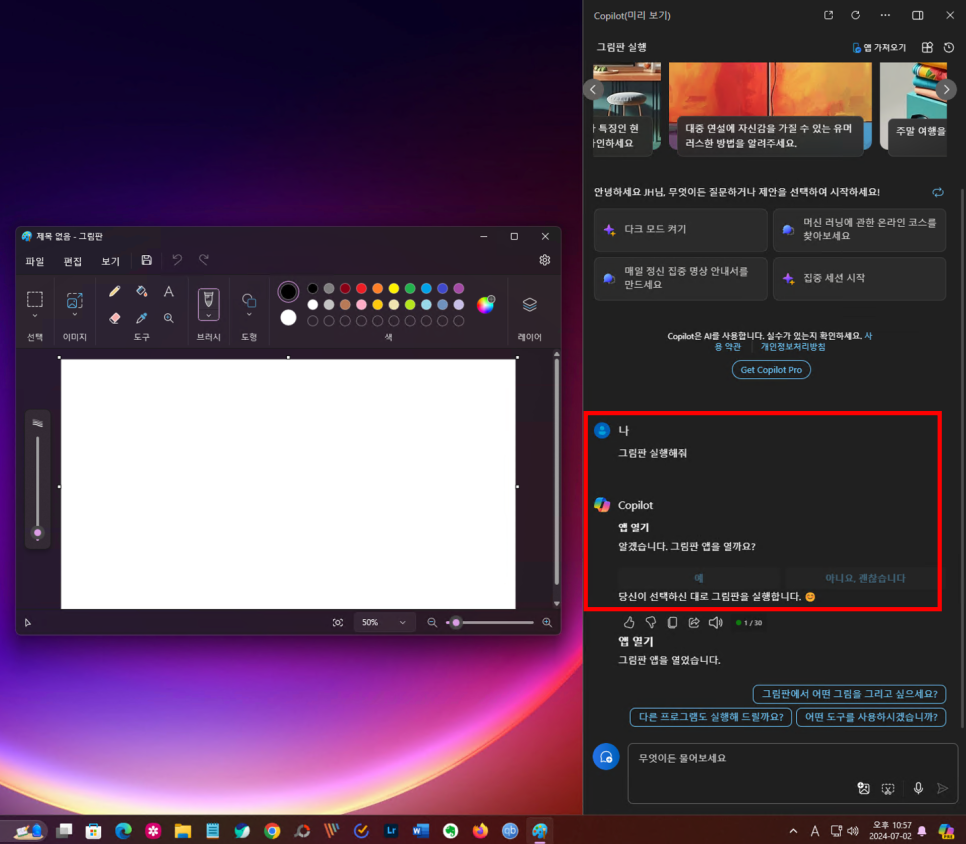Select the white Color 2 swatch
966x844 pixels.
pos(288,318)
